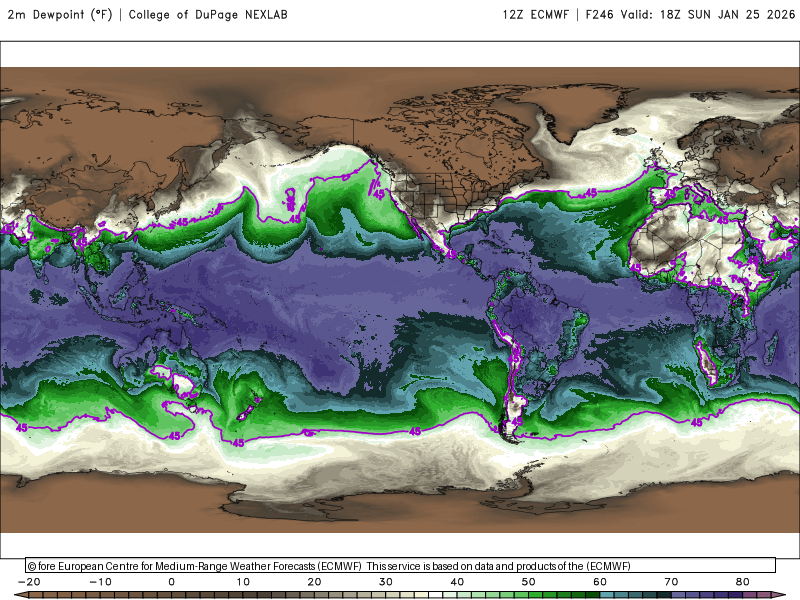Pick the bright green swatch below the 50 label
Viewport: 800px width, 600px height.
(x=536, y=595)
